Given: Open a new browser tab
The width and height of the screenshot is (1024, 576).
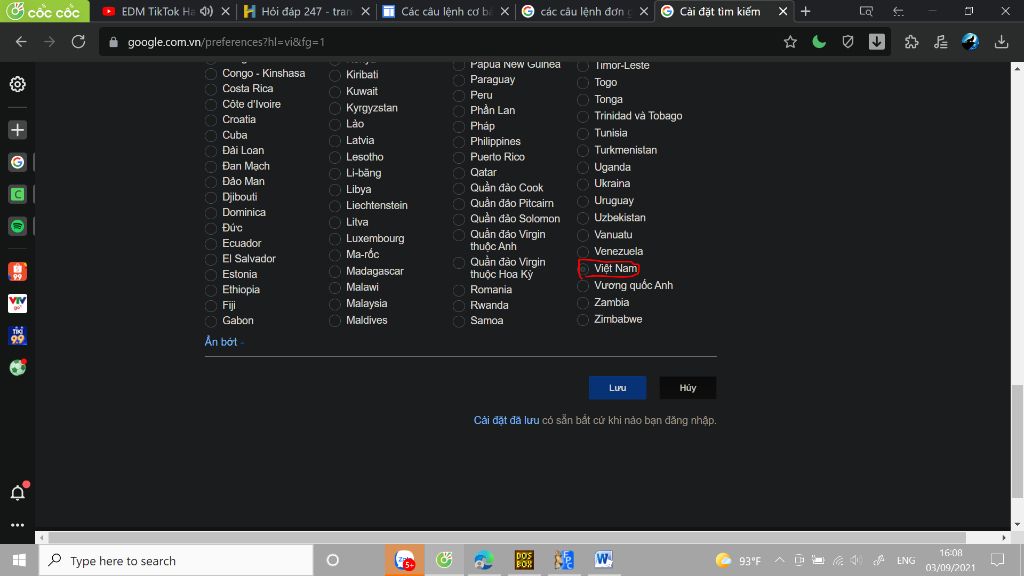Looking at the screenshot, I should point(805,11).
